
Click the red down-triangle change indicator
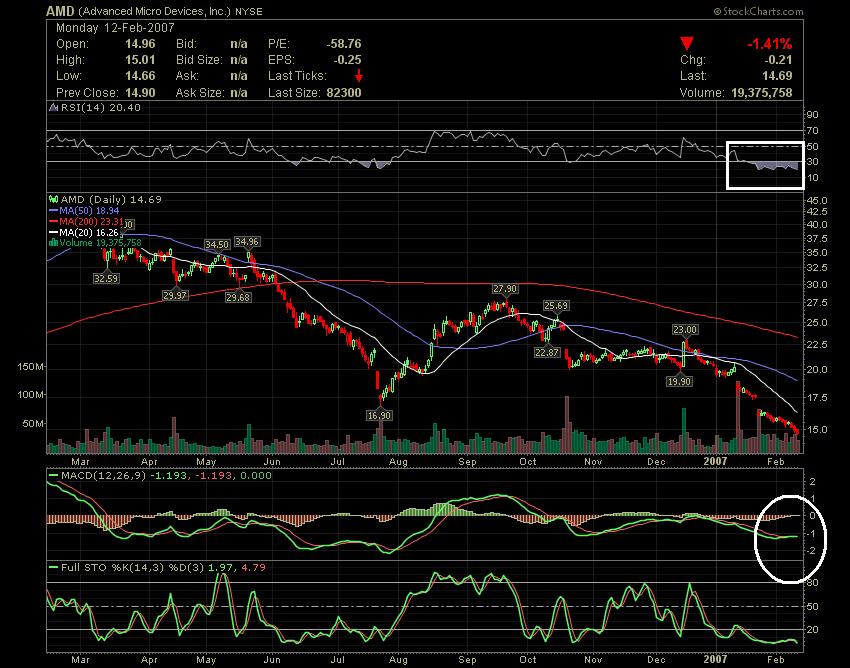pyautogui.click(x=687, y=44)
